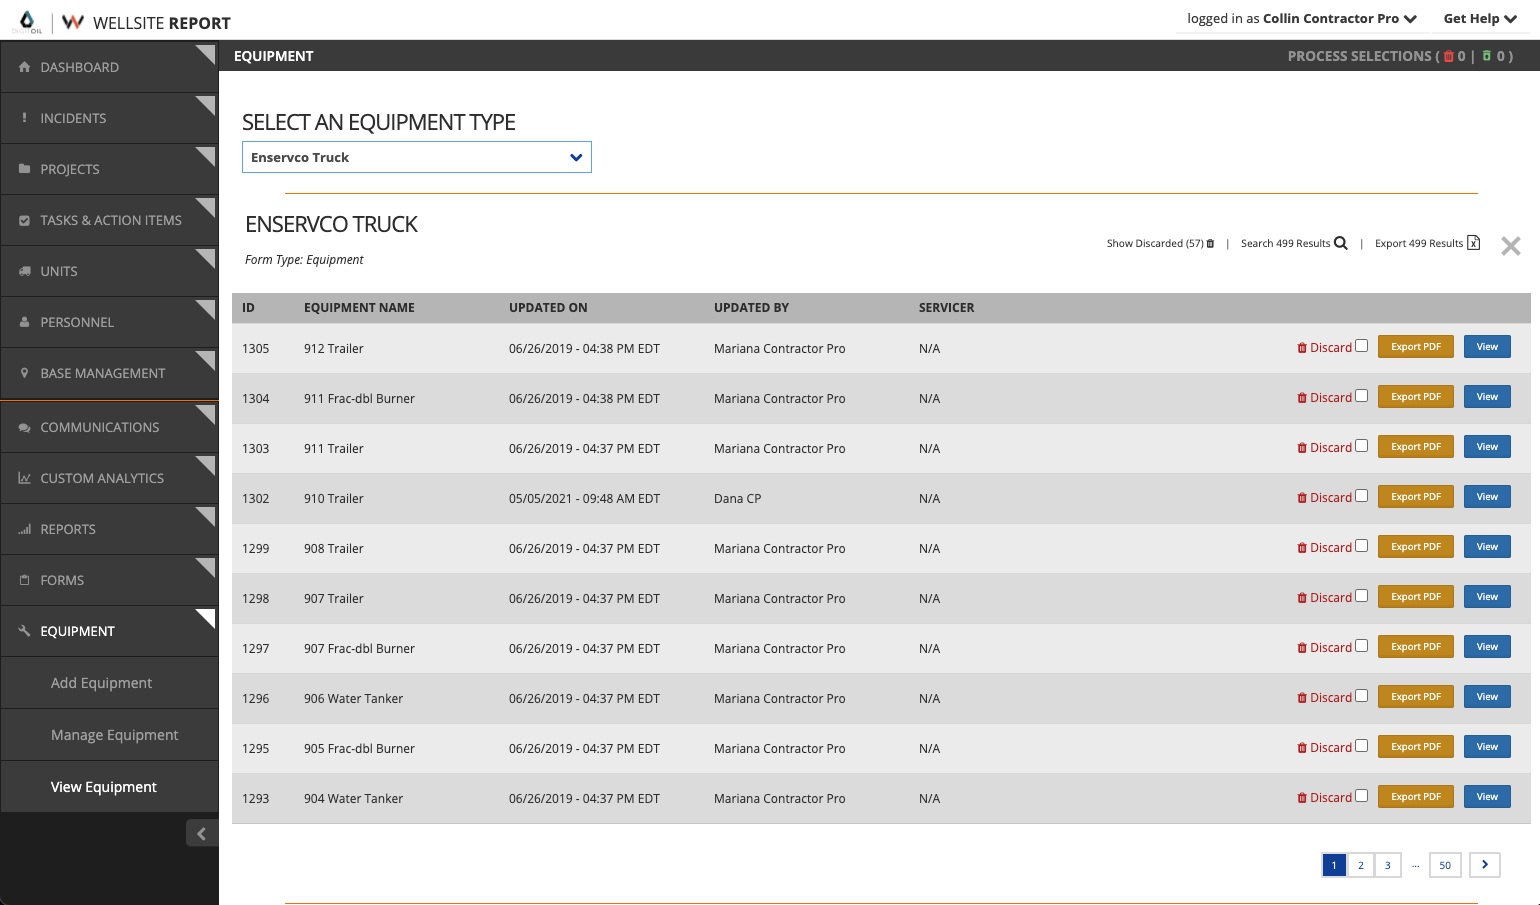1540x905 pixels.
Task: View the 911 Frac-dbl Burner record
Action: click(1487, 397)
